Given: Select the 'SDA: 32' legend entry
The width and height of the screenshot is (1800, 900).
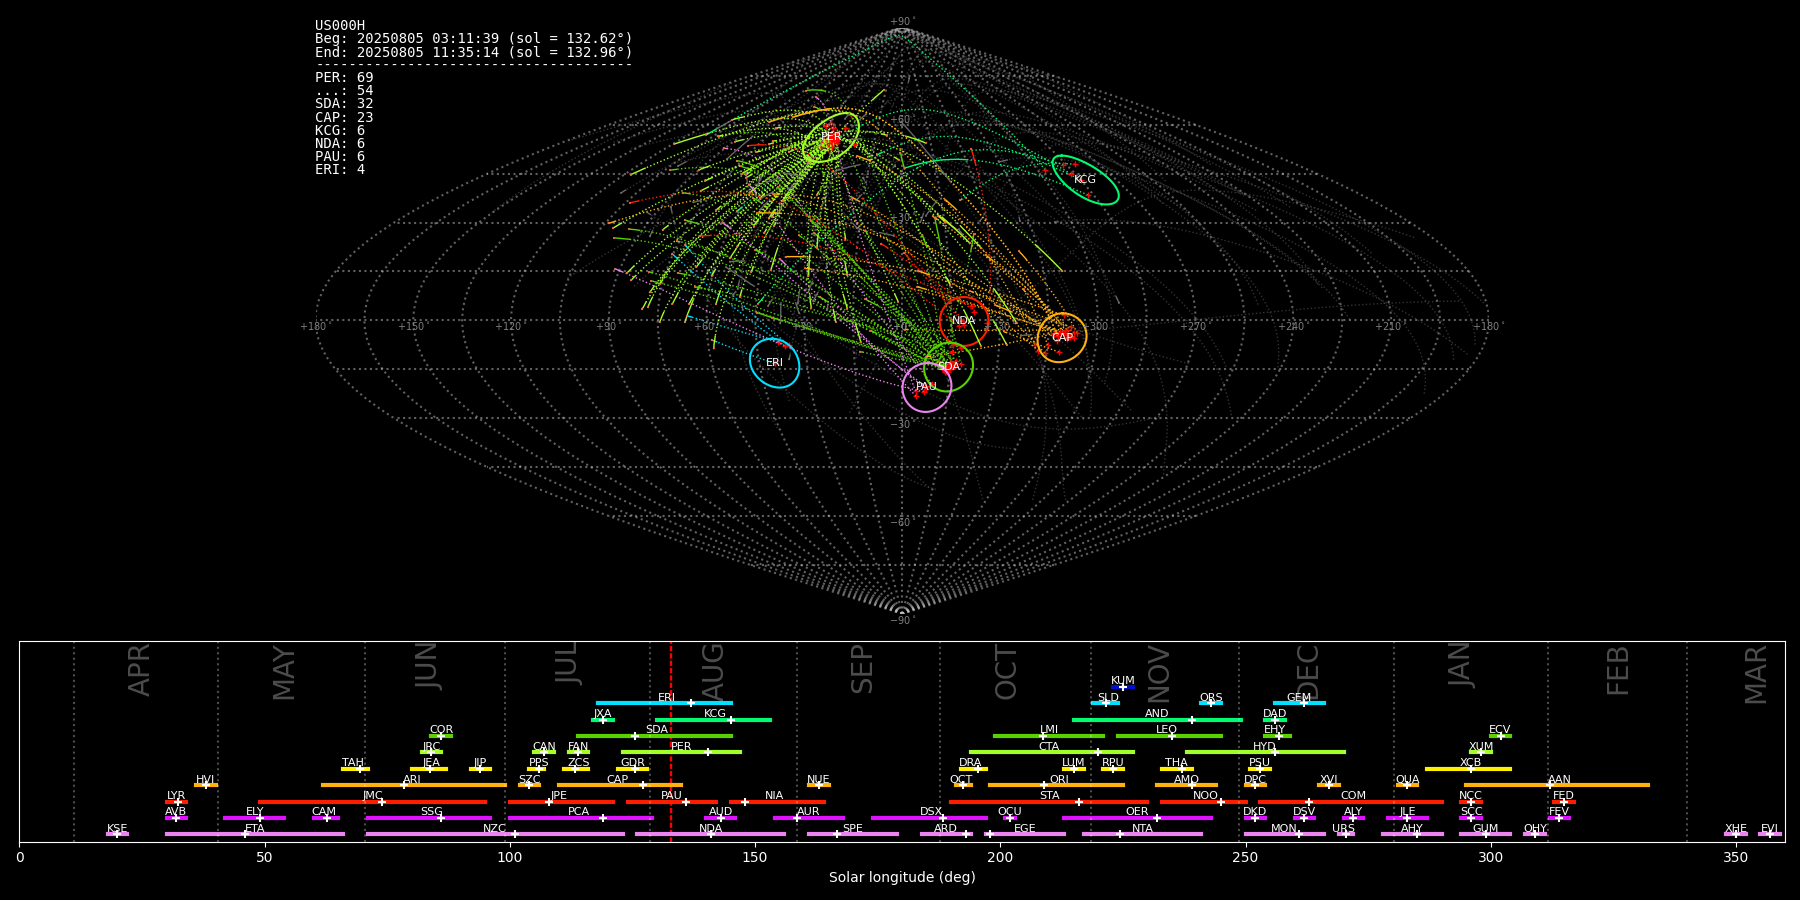Looking at the screenshot, I should coord(344,104).
